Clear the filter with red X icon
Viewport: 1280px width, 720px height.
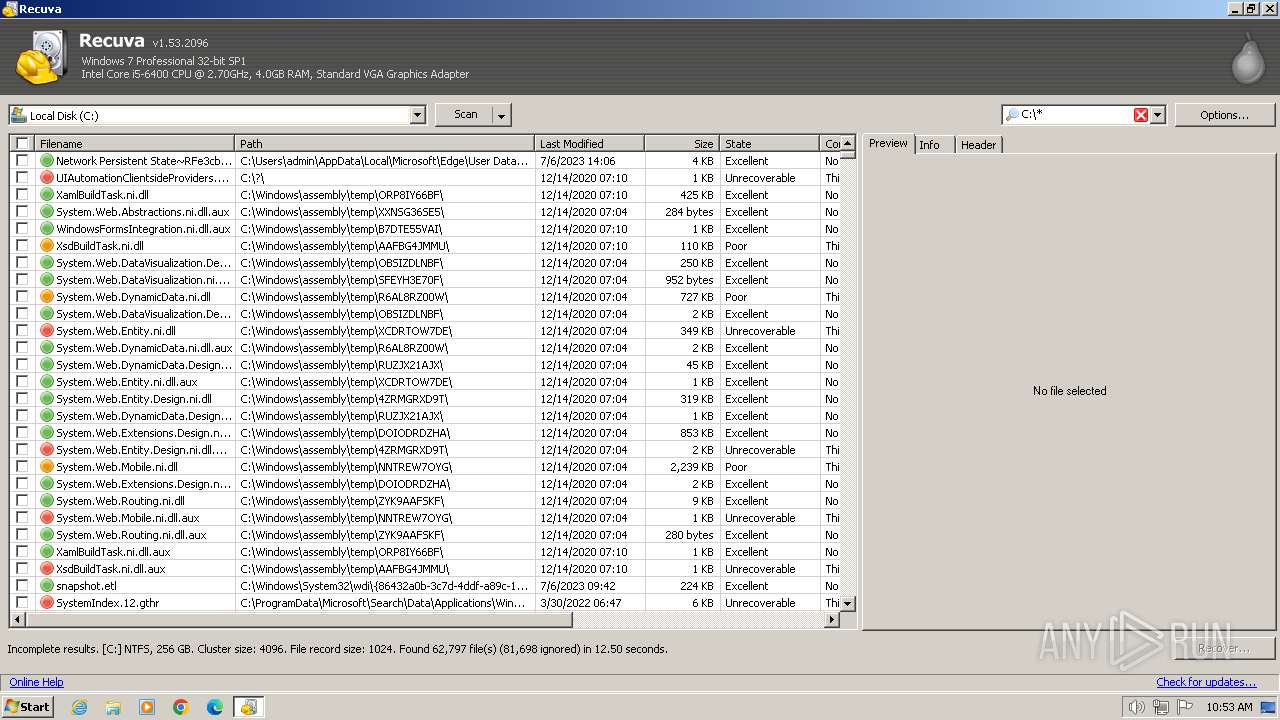(x=1141, y=115)
